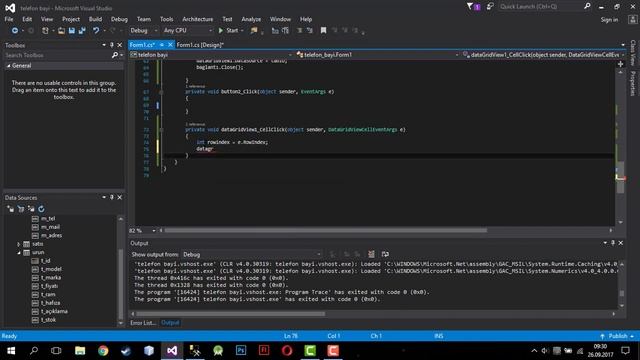Click the Toolbox search magnifier icon
The image size is (640, 360).
(x=115, y=55)
